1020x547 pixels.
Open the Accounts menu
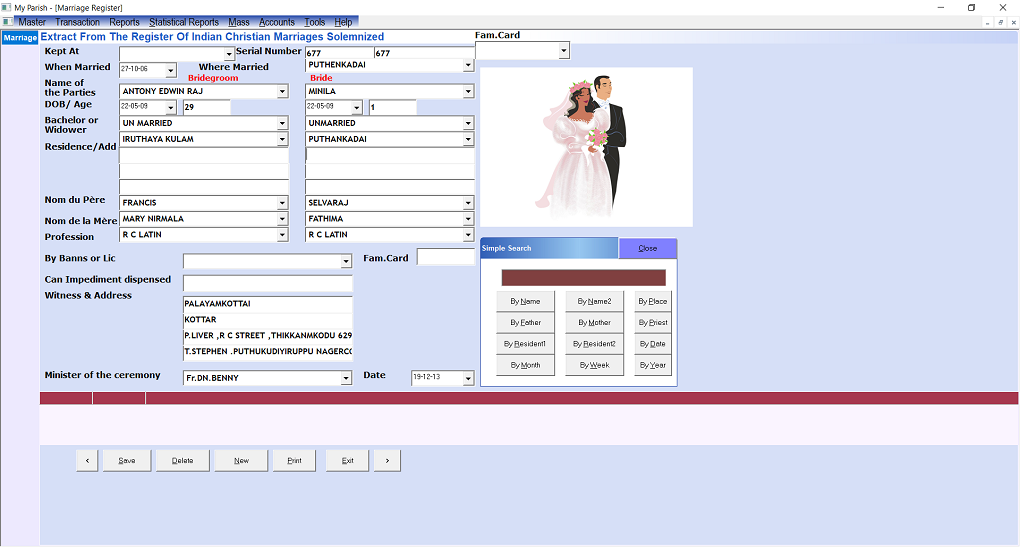[277, 22]
